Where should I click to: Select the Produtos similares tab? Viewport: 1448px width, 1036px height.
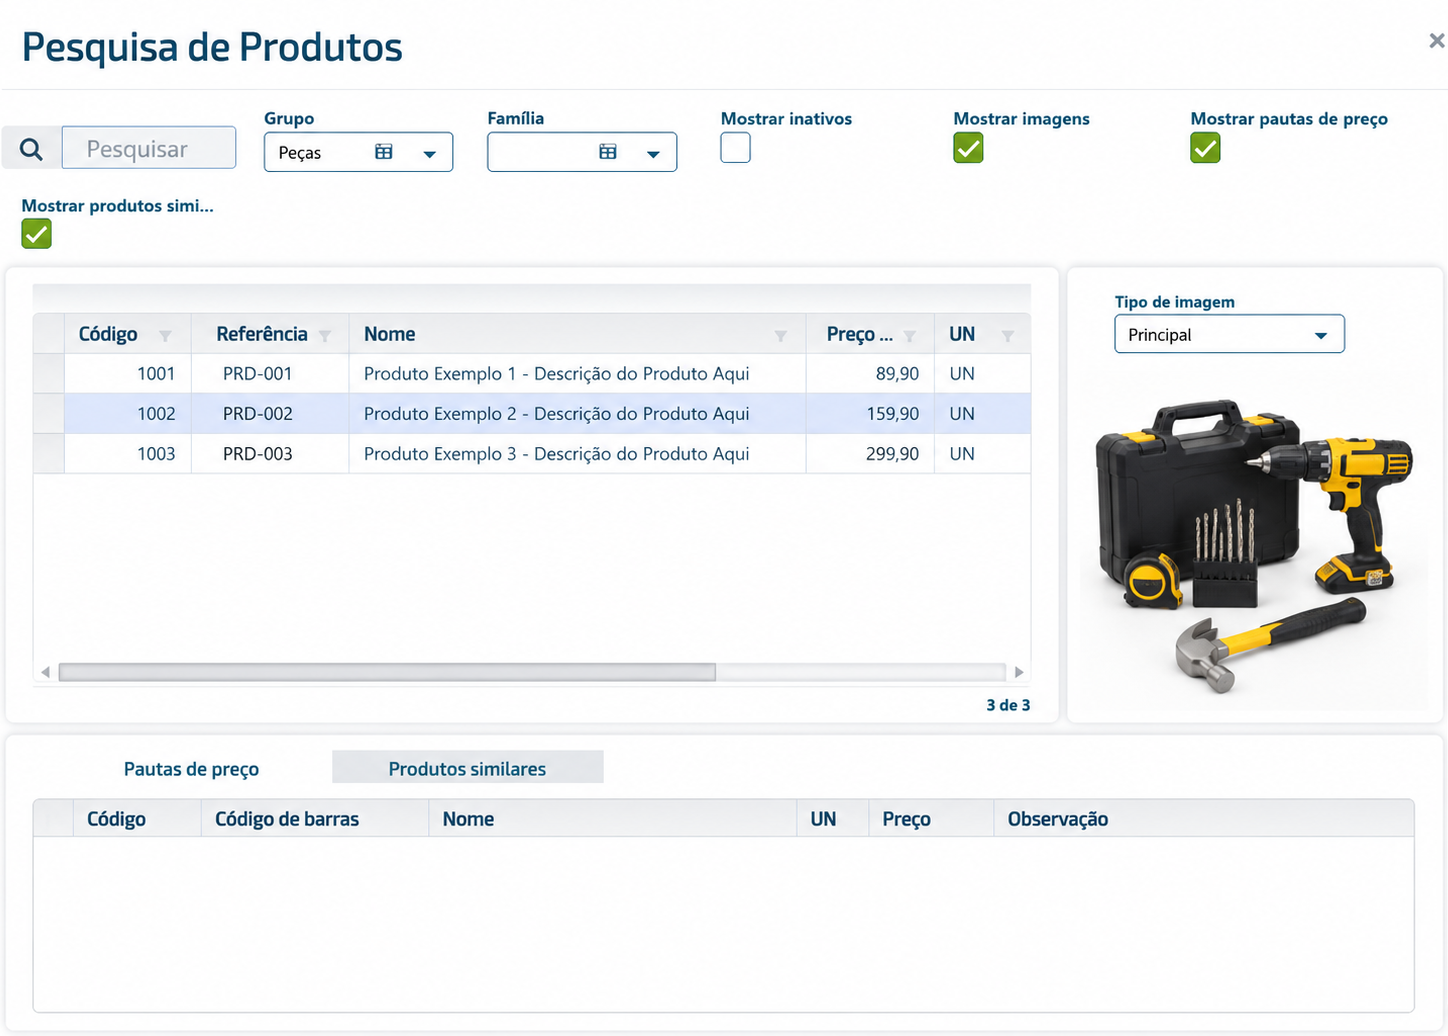coord(467,768)
